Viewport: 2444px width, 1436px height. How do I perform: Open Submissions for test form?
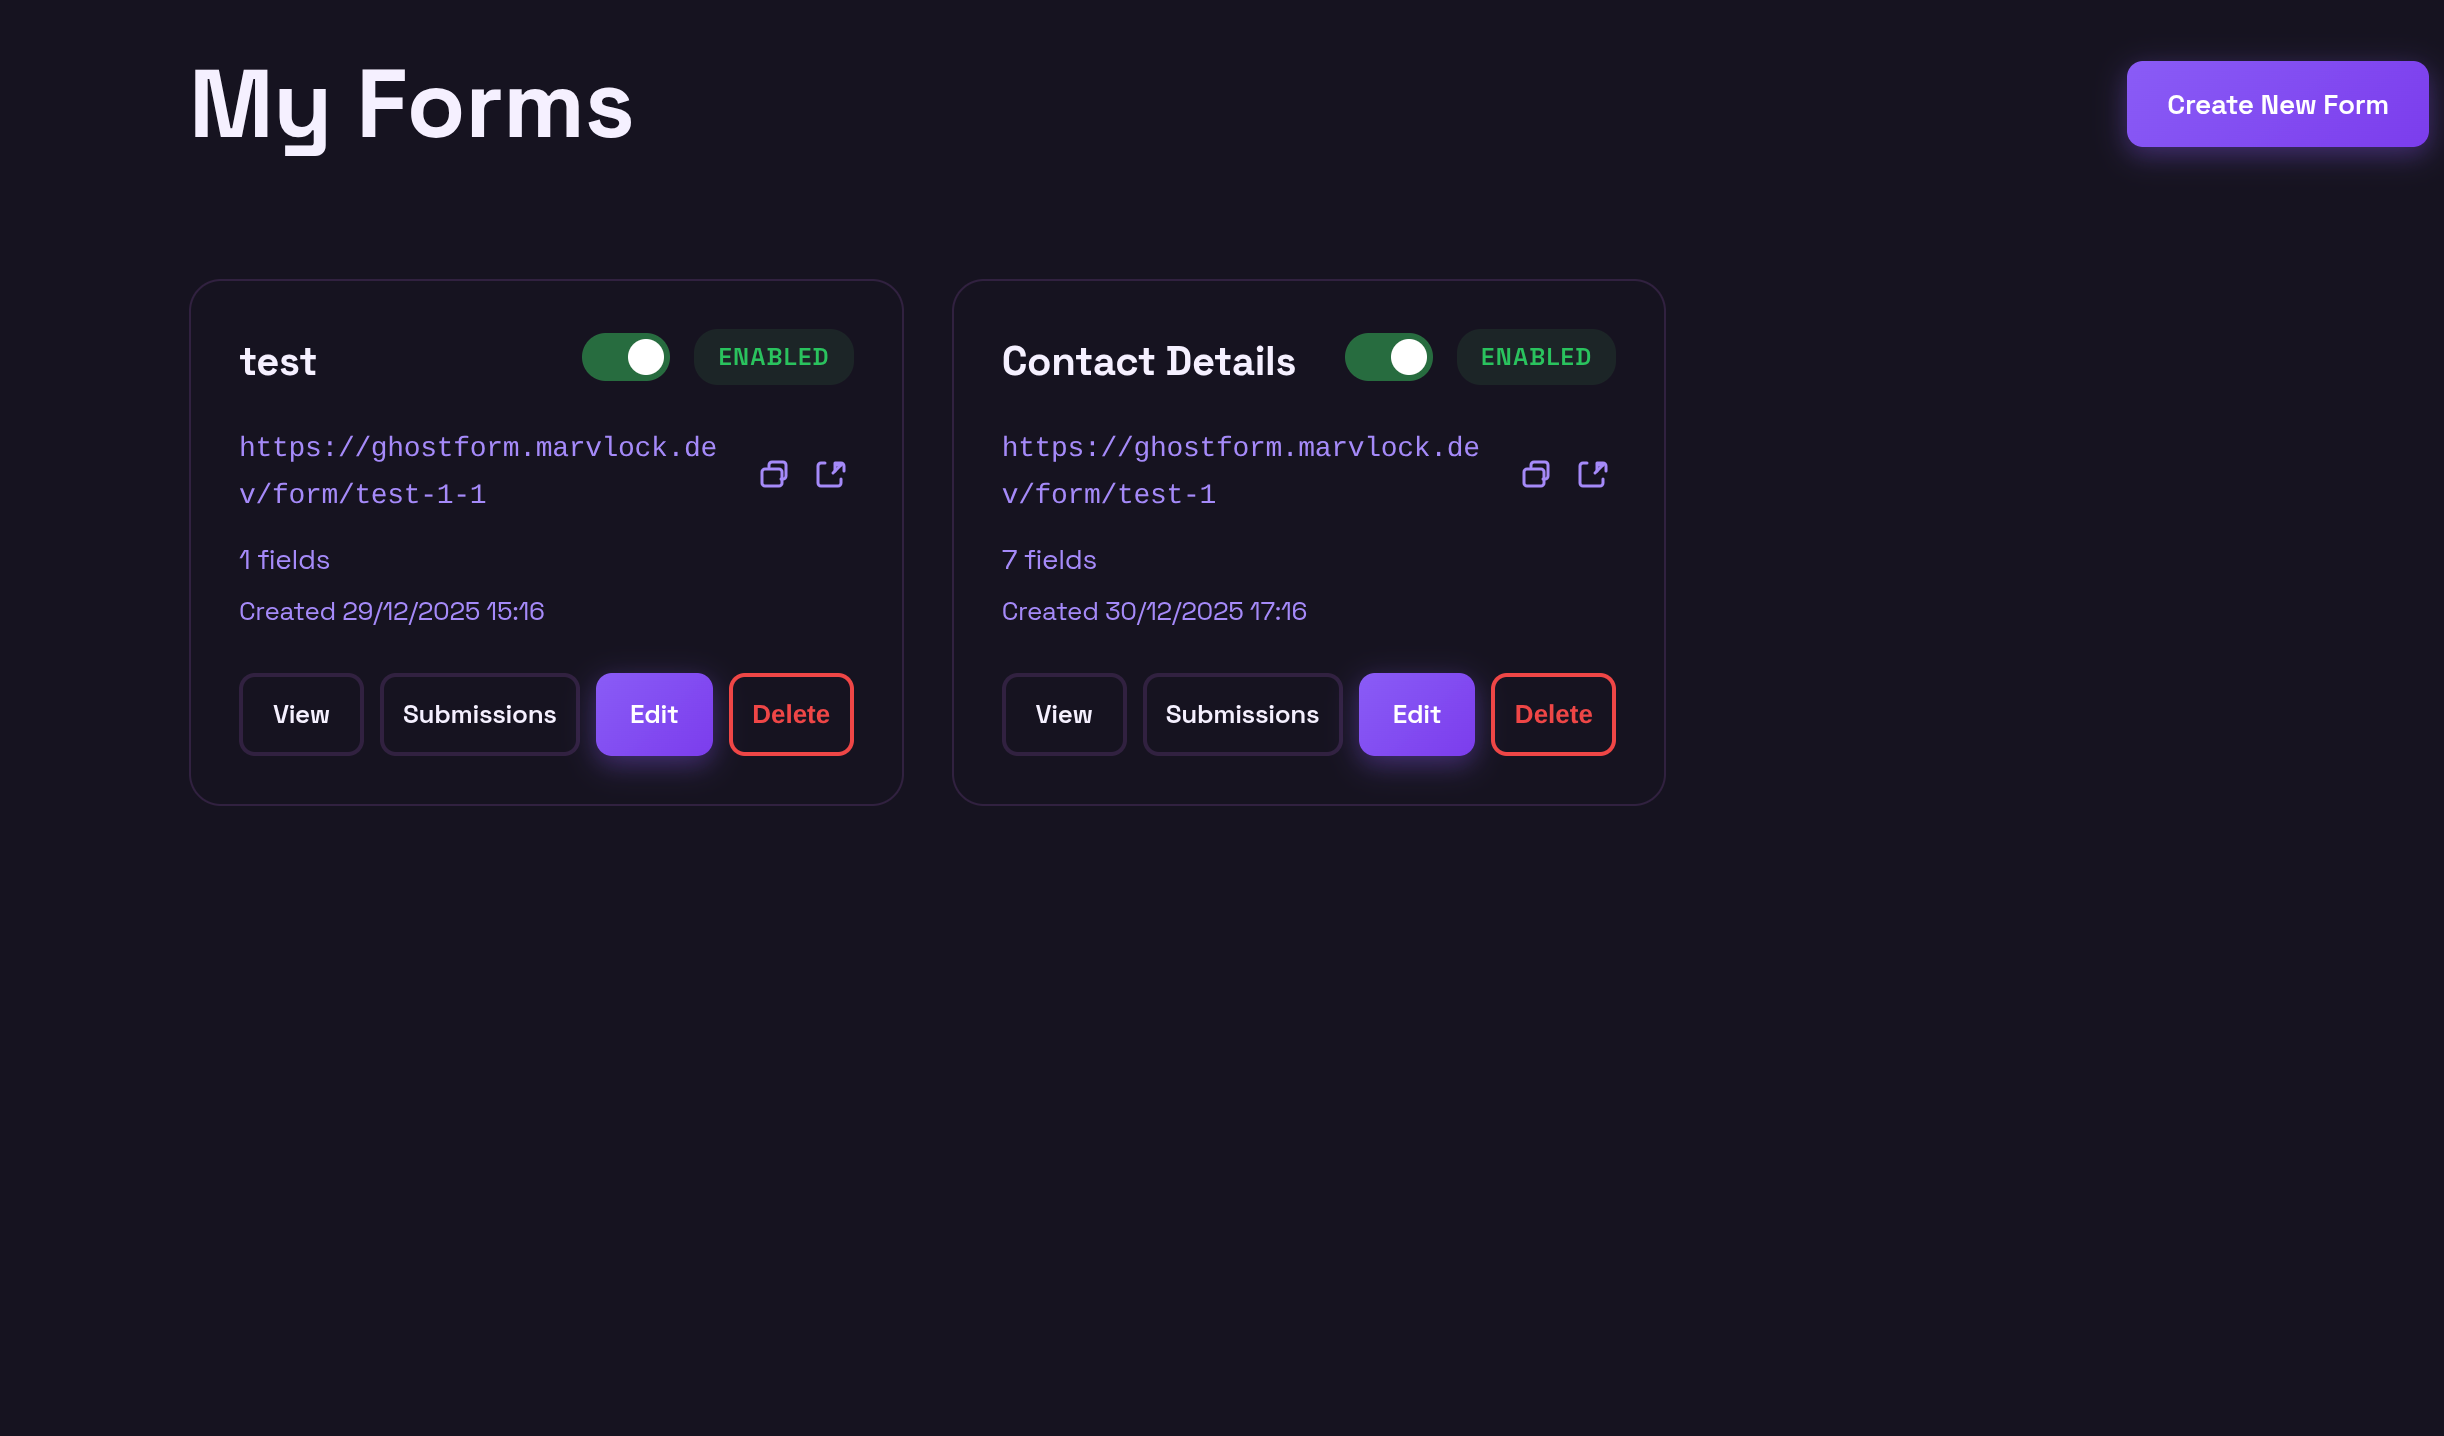point(479,714)
